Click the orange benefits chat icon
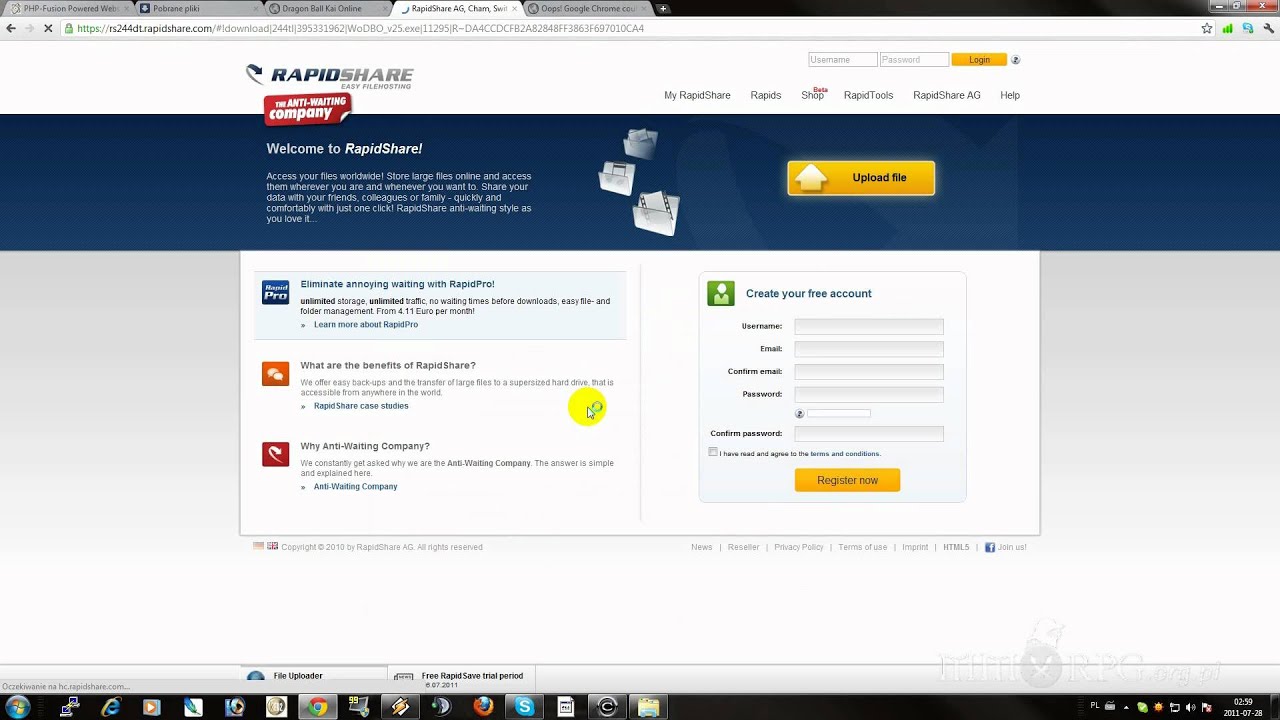Image resolution: width=1280 pixels, height=720 pixels. pos(275,374)
